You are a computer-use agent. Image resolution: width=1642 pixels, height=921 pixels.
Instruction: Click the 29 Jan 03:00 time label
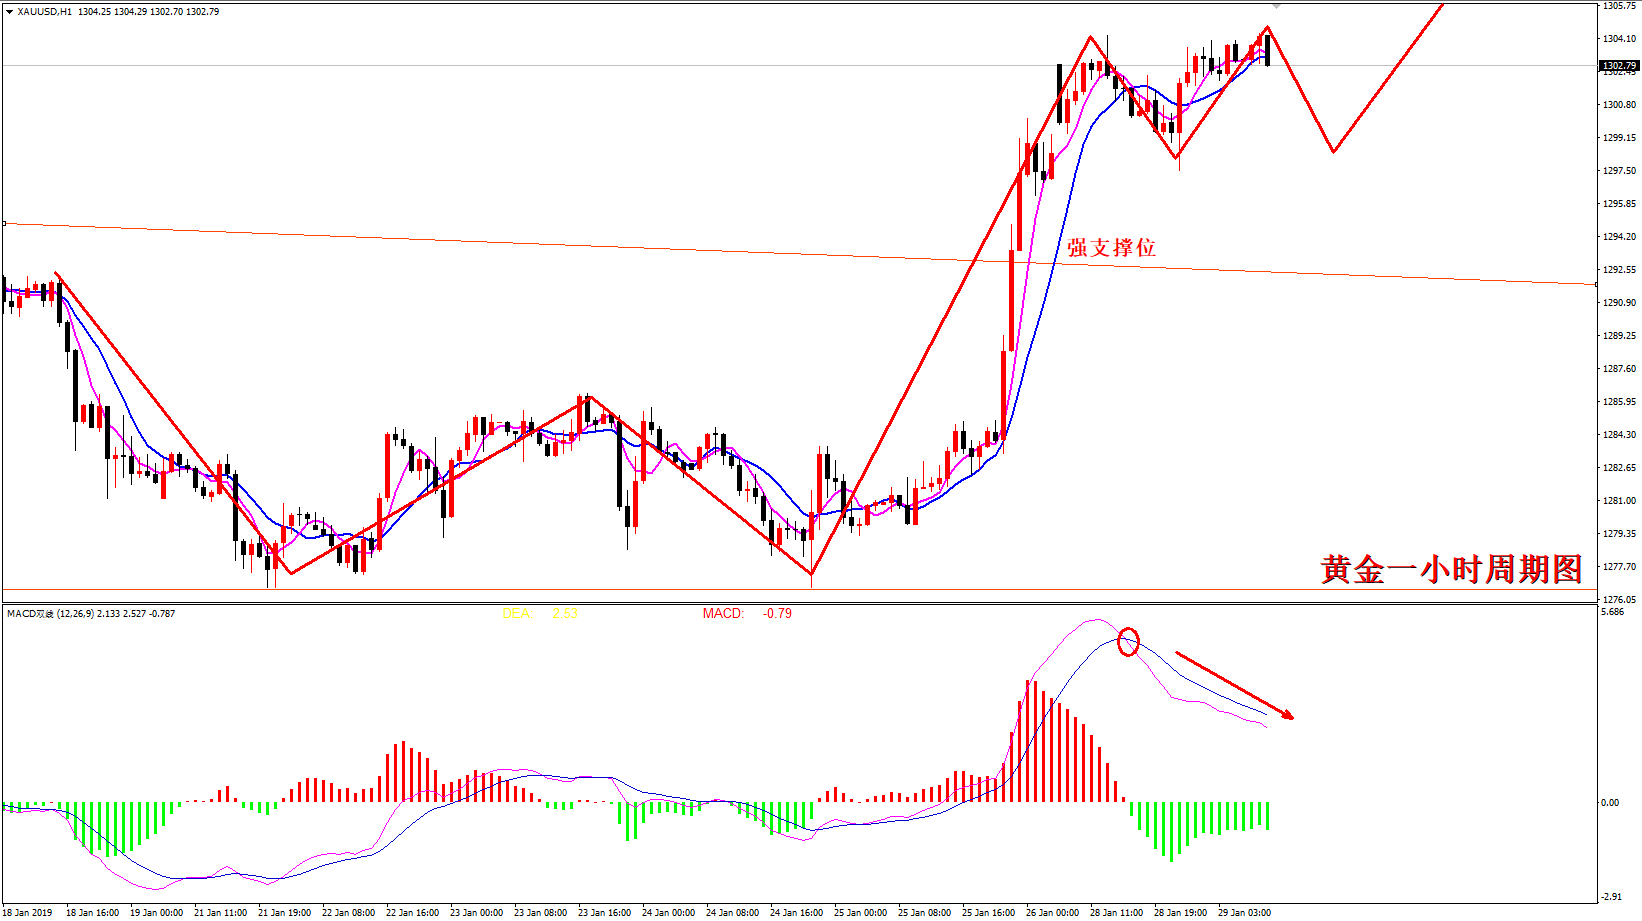[x=1245, y=912]
